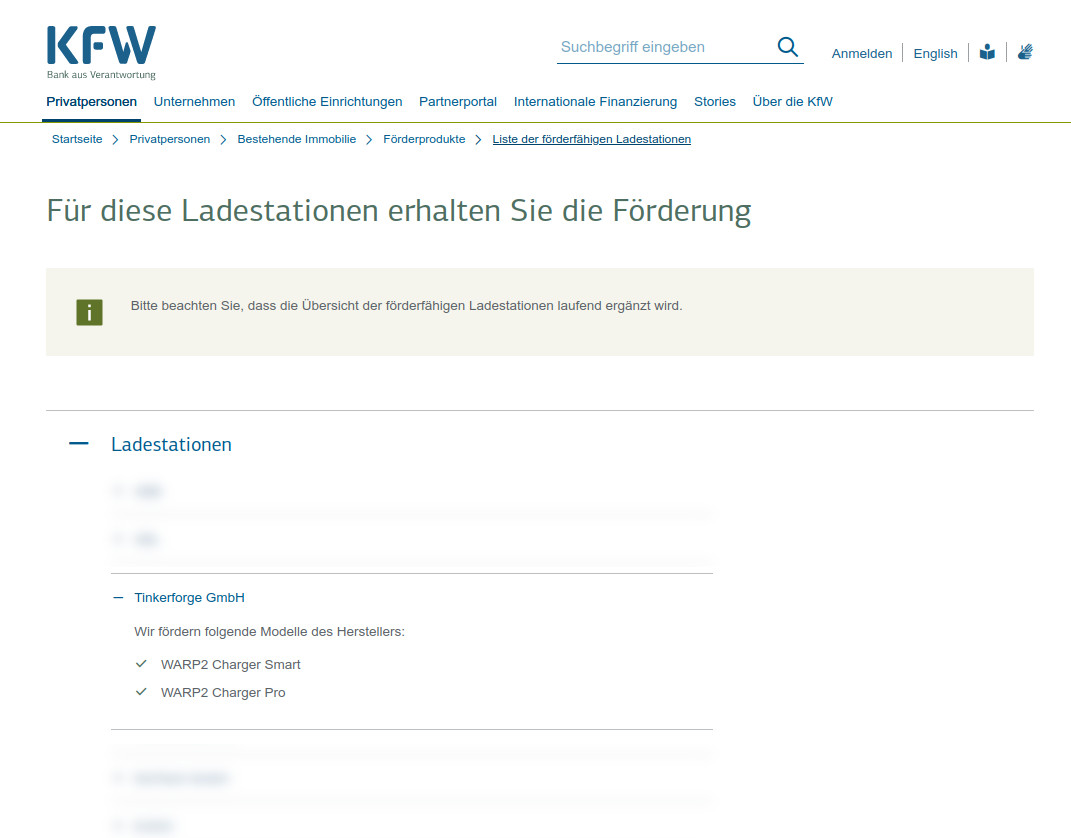
Task: Click the Ladestationen section heading
Action: pyautogui.click(x=171, y=445)
